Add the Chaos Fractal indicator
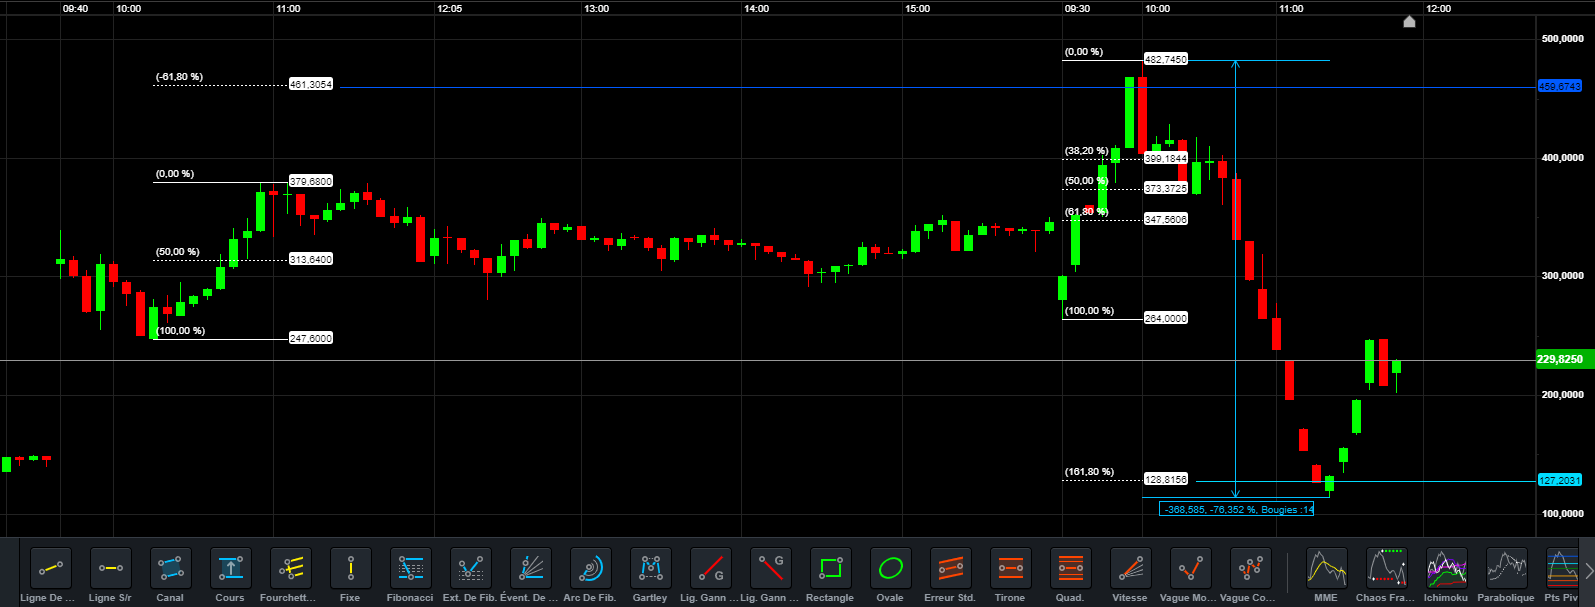 [1387, 568]
